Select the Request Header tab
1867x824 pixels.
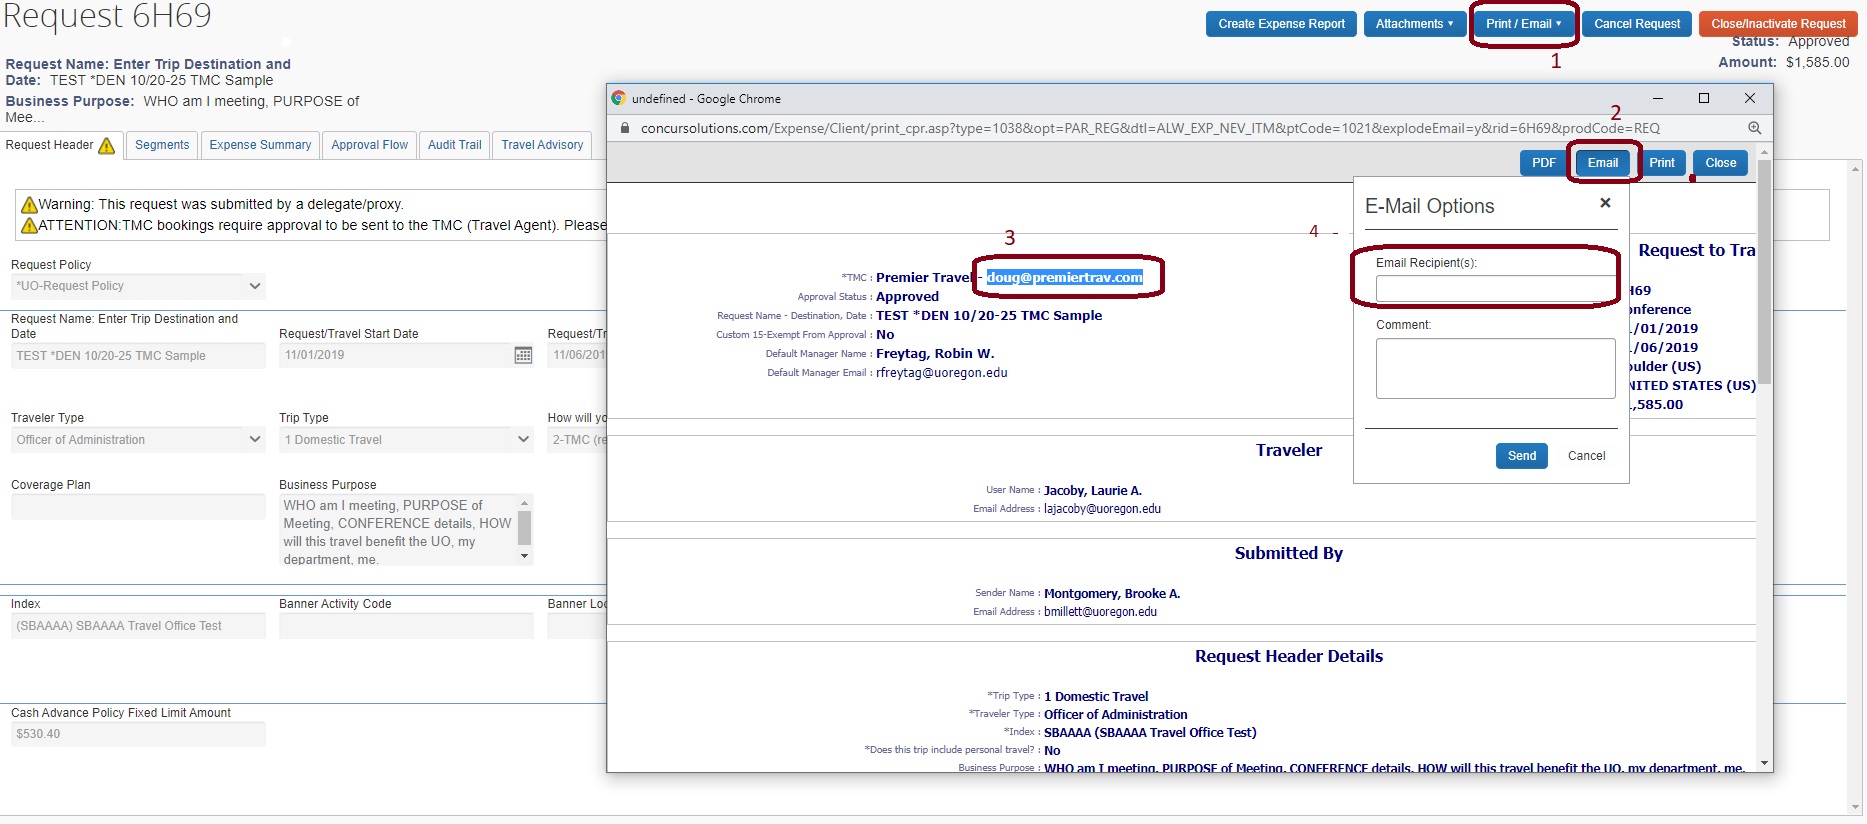pyautogui.click(x=60, y=145)
